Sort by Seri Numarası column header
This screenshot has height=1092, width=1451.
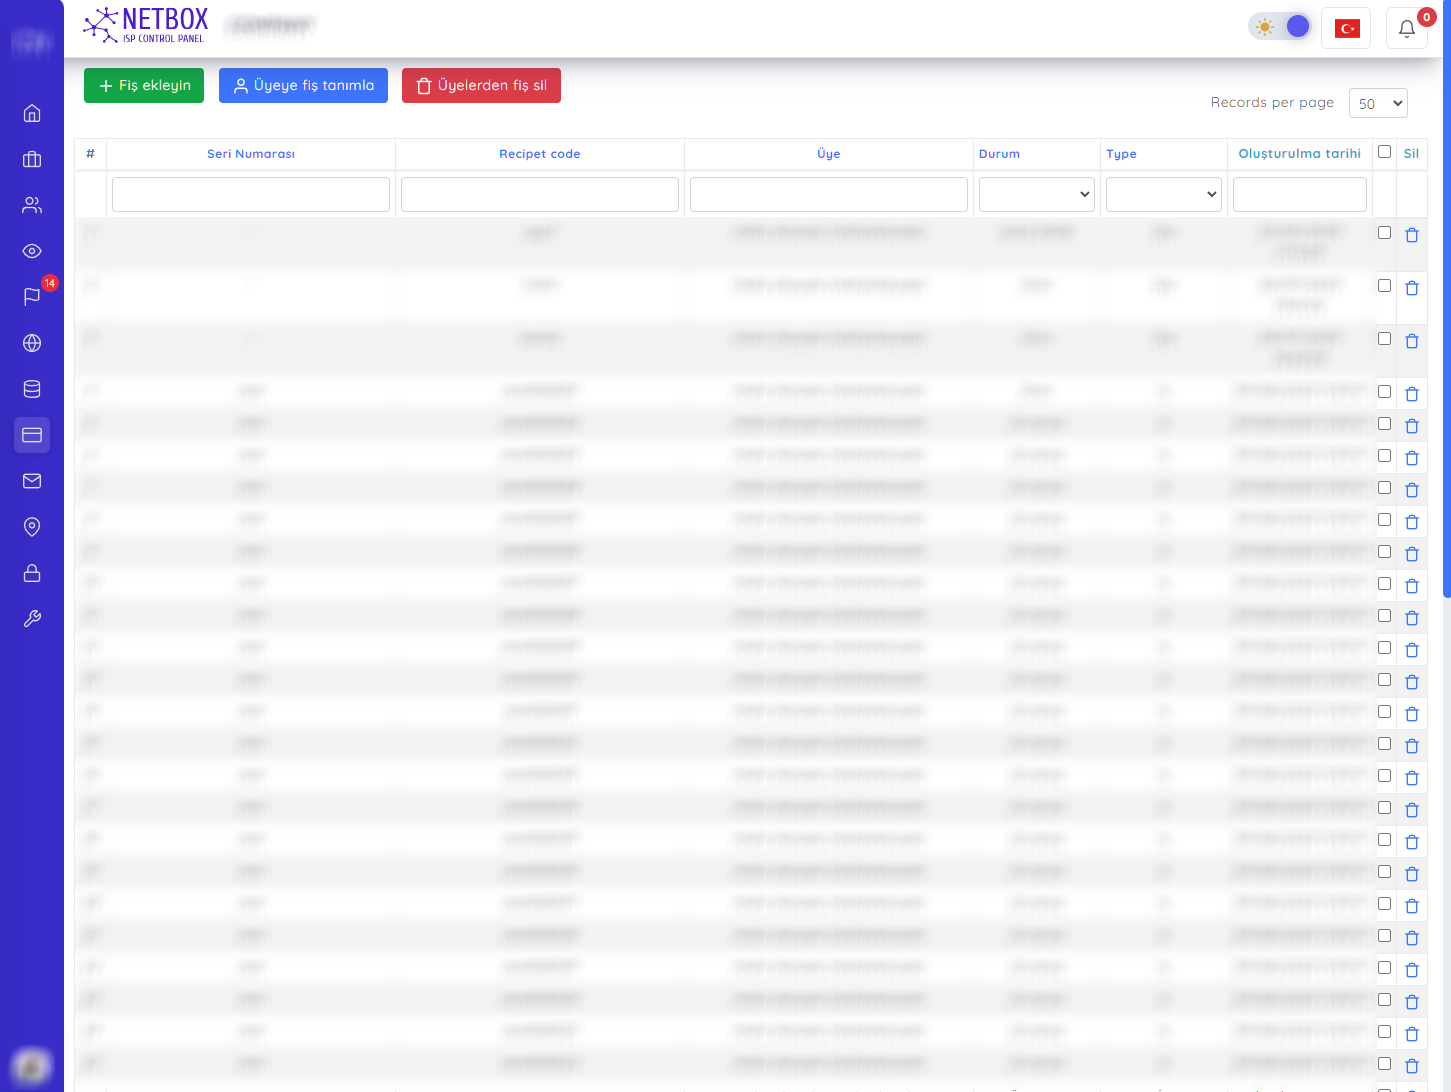[251, 154]
